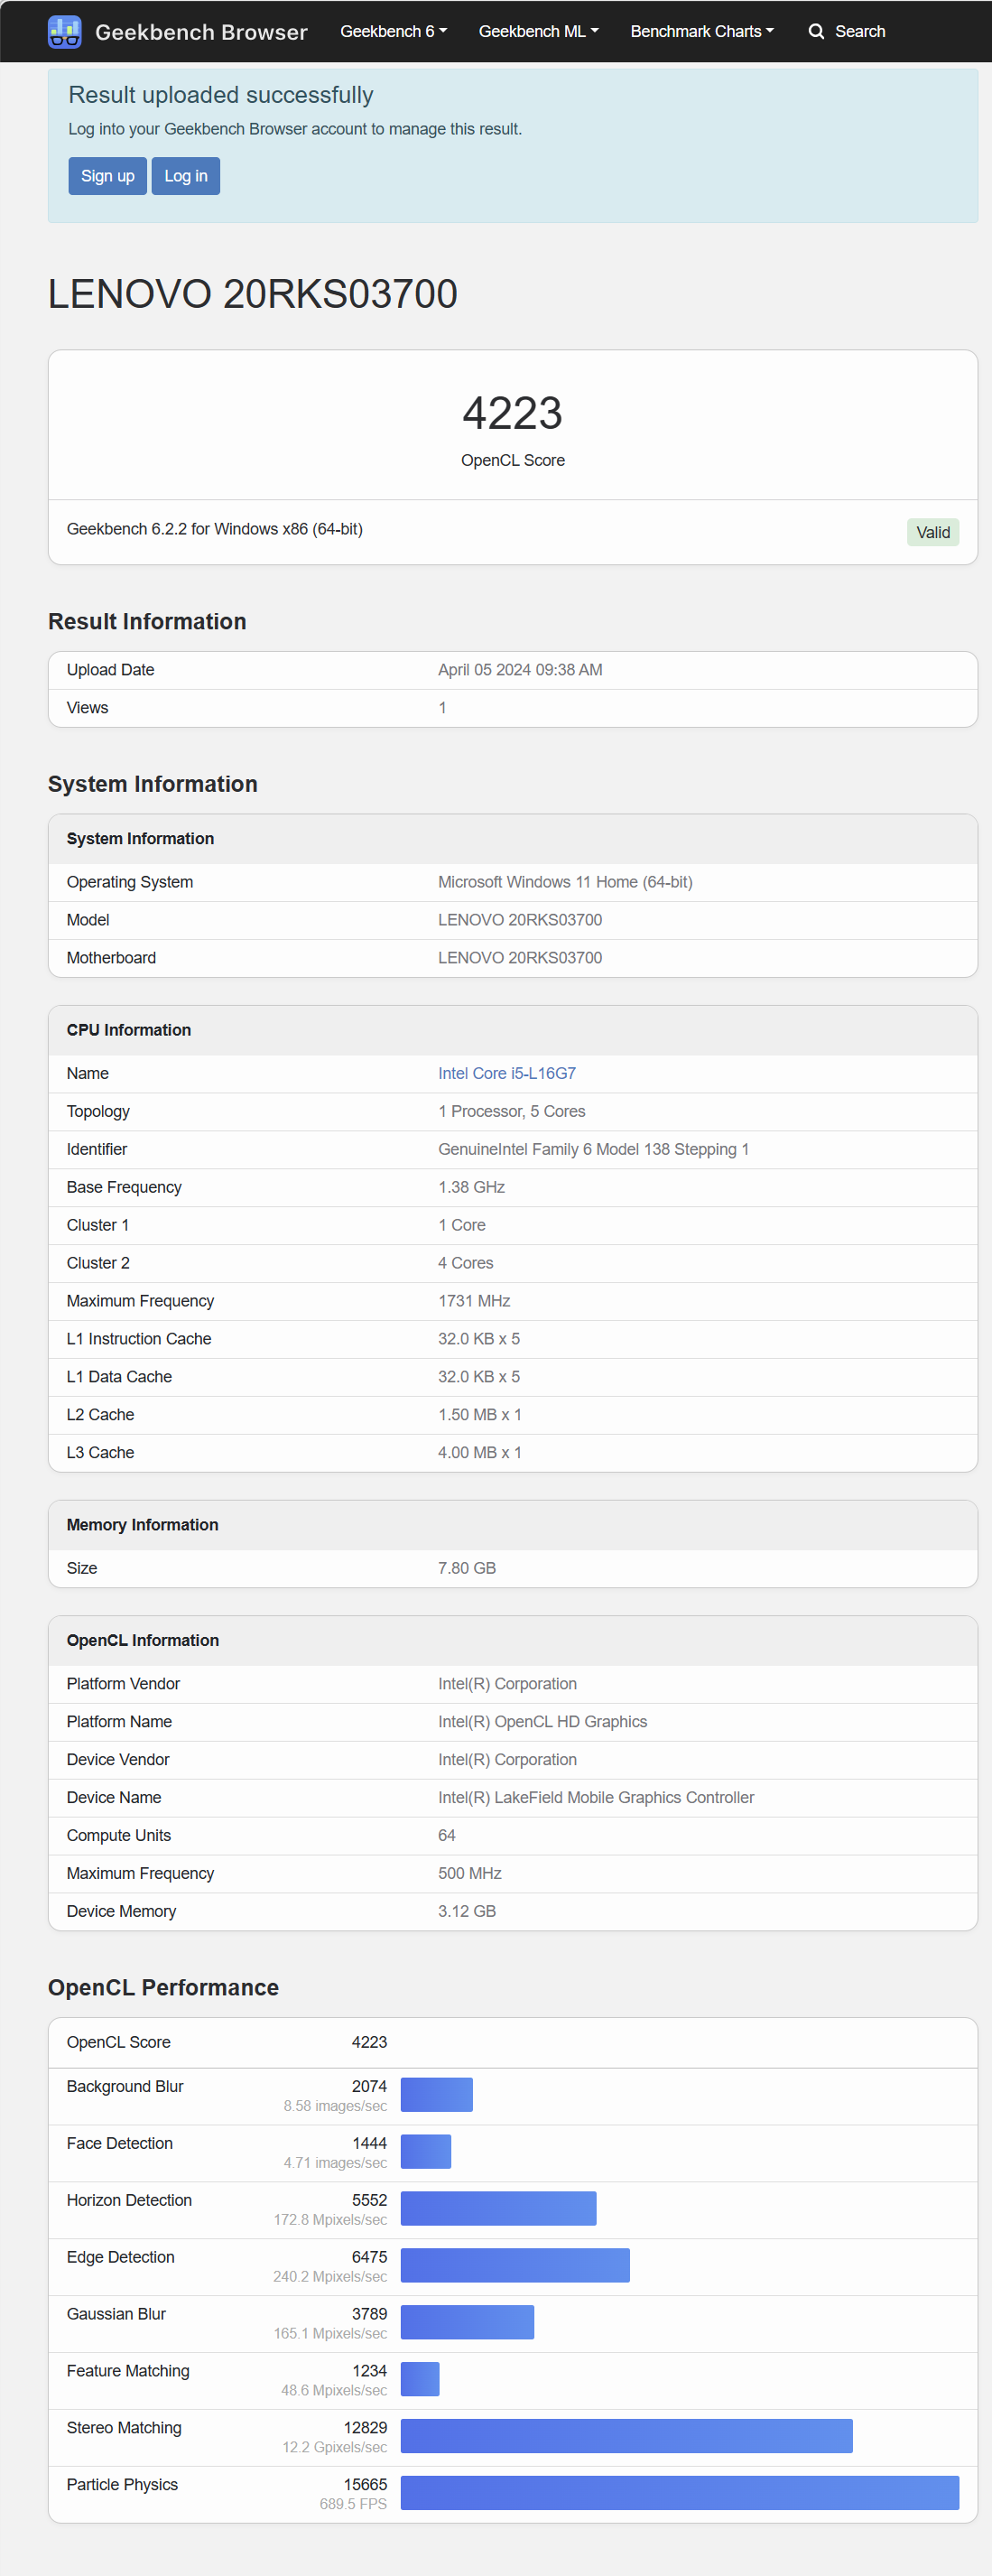This screenshot has width=992, height=2576.
Task: Click the Views count value "1"
Action: click(442, 708)
